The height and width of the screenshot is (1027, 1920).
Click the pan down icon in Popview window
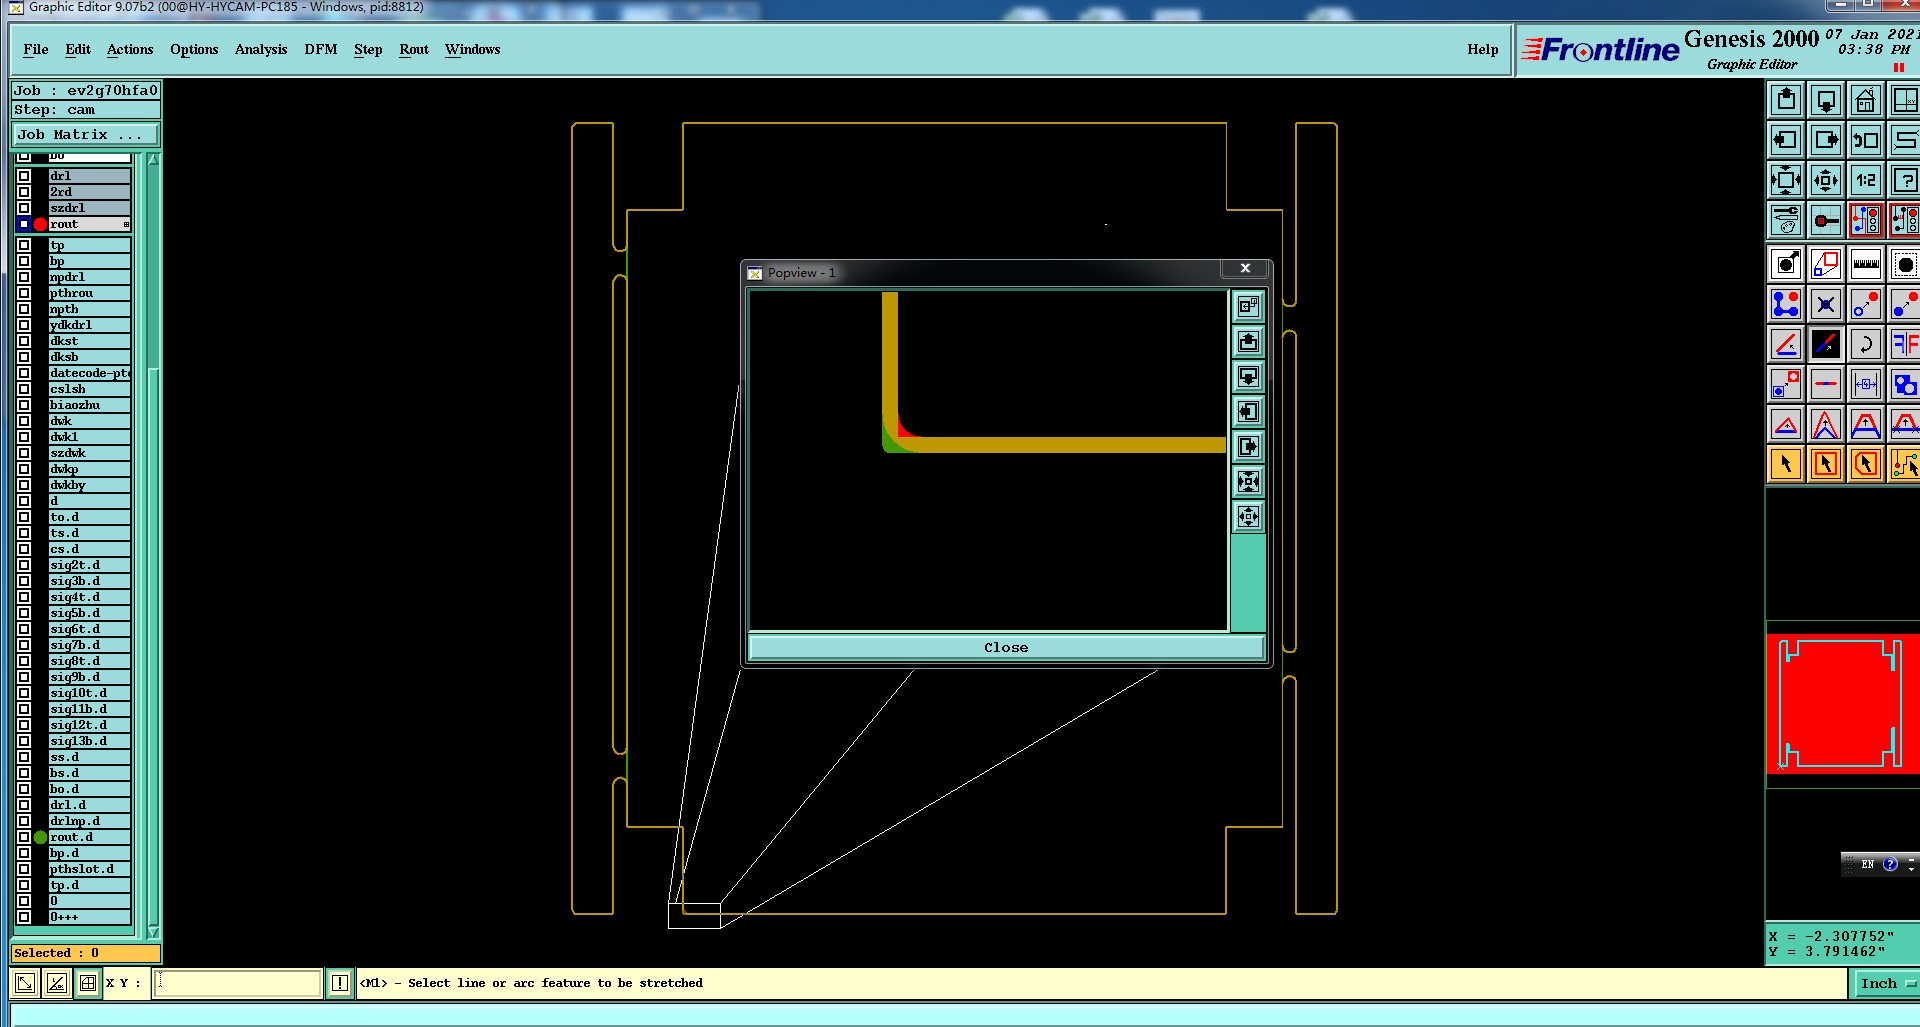[x=1248, y=377]
